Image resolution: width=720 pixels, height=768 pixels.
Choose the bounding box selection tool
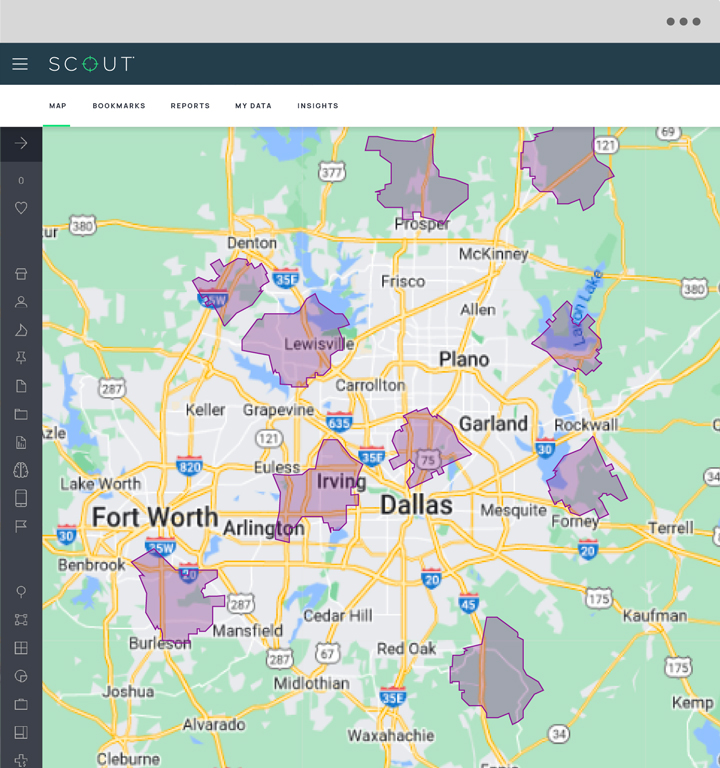click(21, 620)
